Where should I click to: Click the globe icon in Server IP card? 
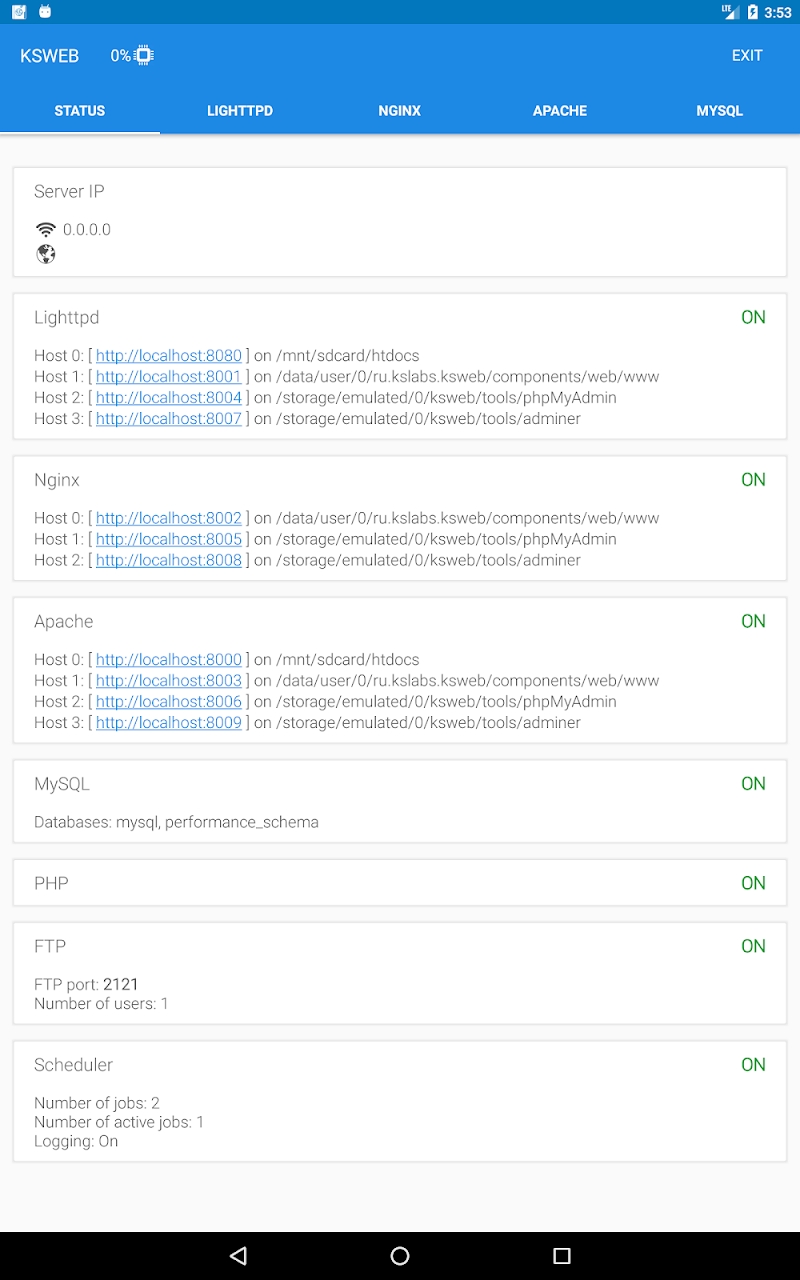pos(44,254)
